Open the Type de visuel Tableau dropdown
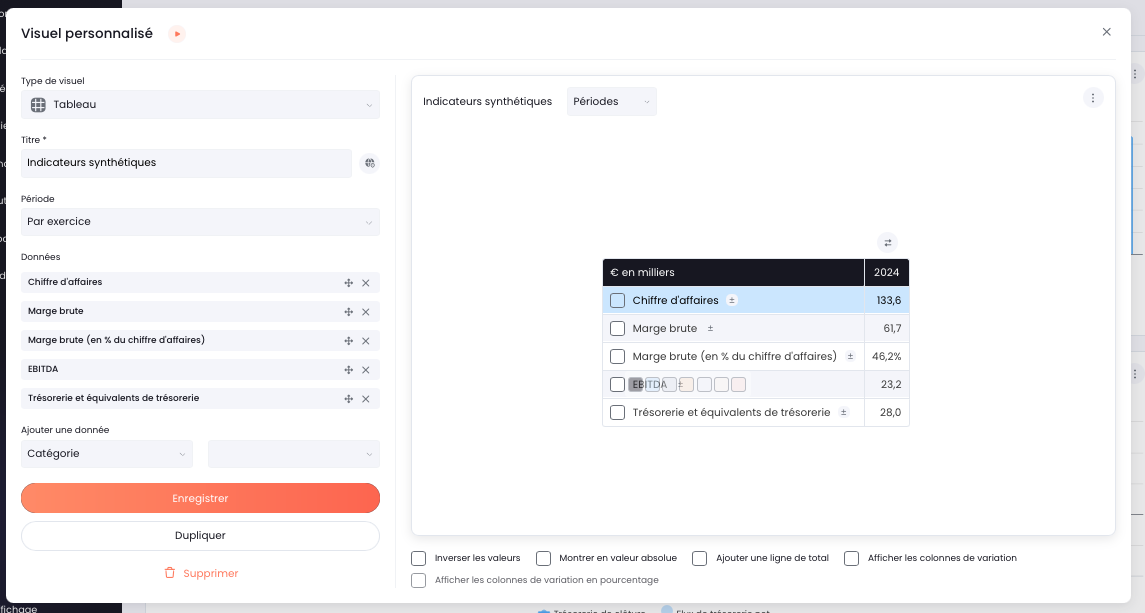Image resolution: width=1145 pixels, height=613 pixels. (x=200, y=104)
